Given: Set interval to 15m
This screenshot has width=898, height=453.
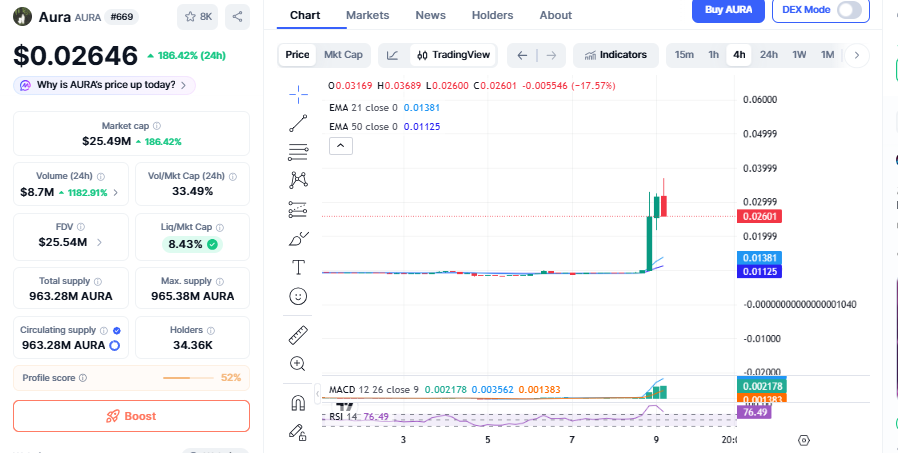Looking at the screenshot, I should [684, 55].
